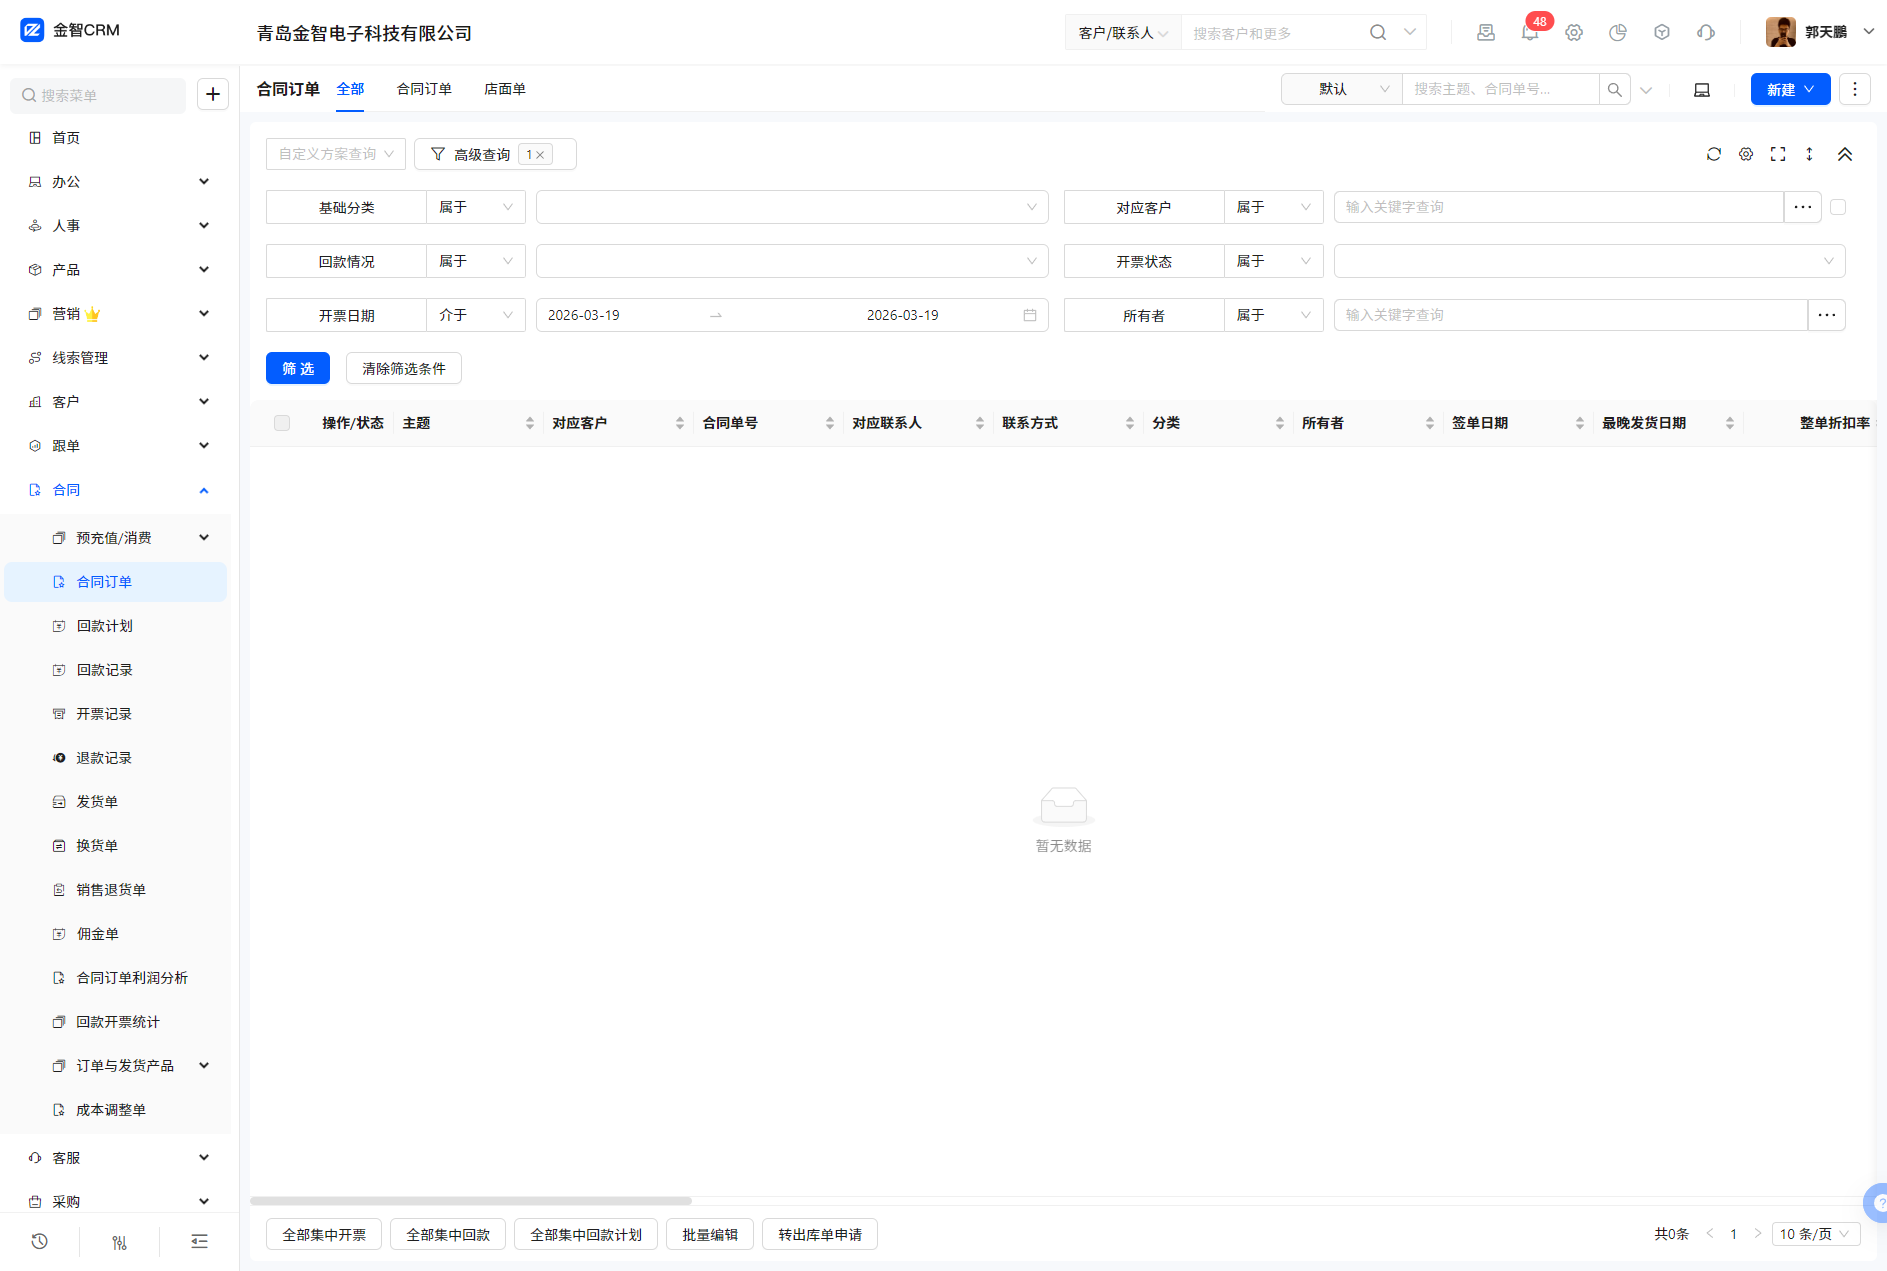This screenshot has width=1887, height=1271.
Task: Check the box beside 对应客户 filter
Action: pos(1838,207)
